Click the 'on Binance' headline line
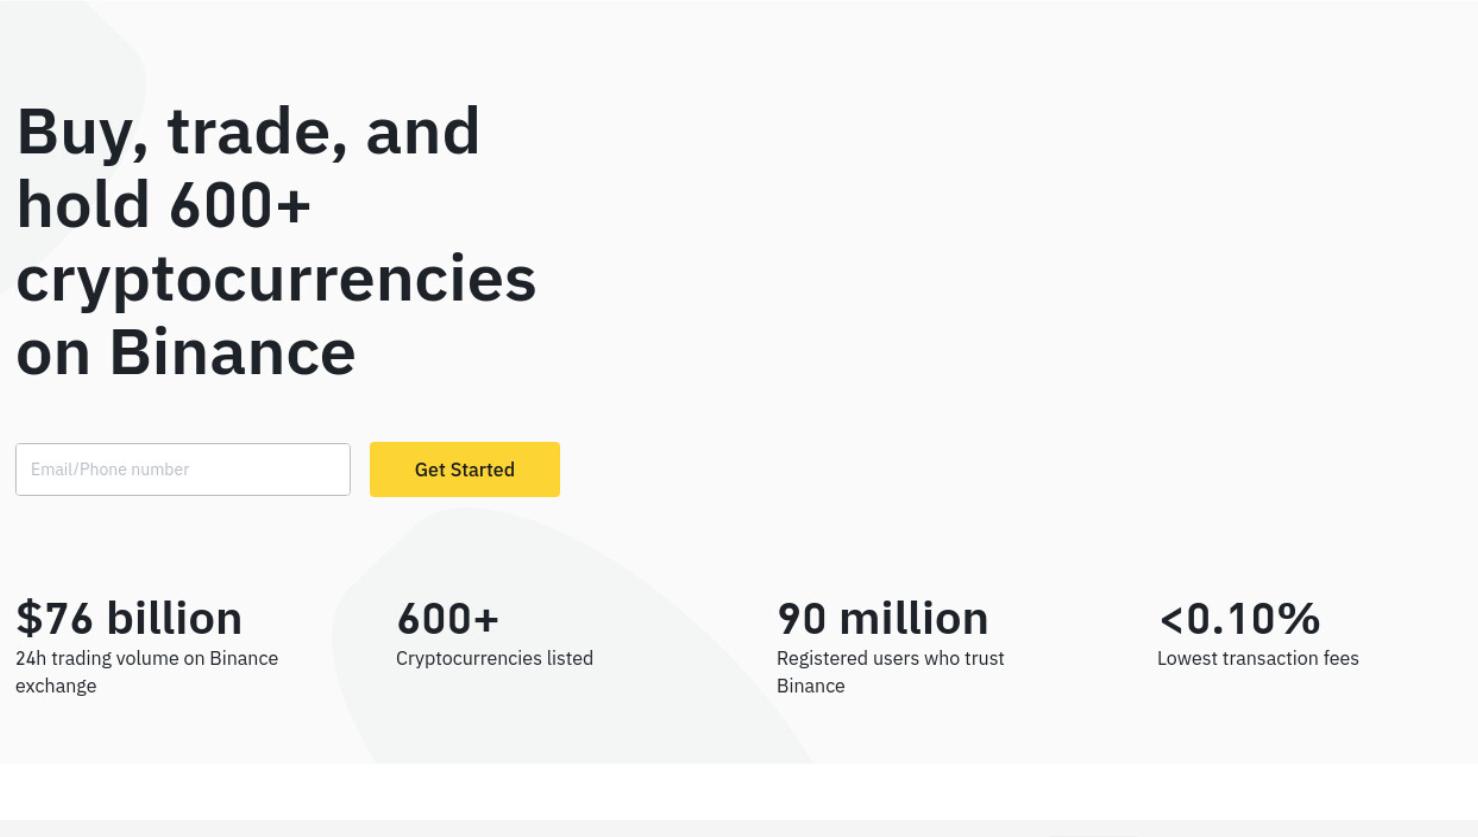This screenshot has width=1478, height=837. click(x=186, y=353)
